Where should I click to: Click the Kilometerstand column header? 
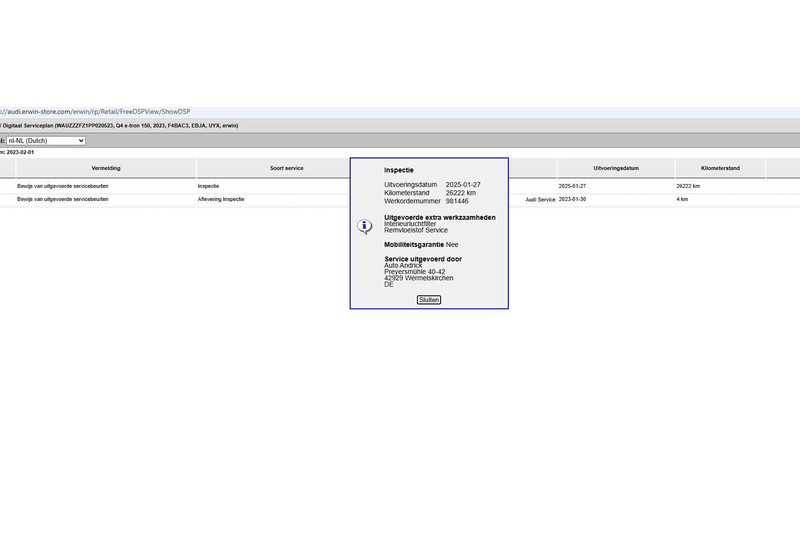(720, 168)
